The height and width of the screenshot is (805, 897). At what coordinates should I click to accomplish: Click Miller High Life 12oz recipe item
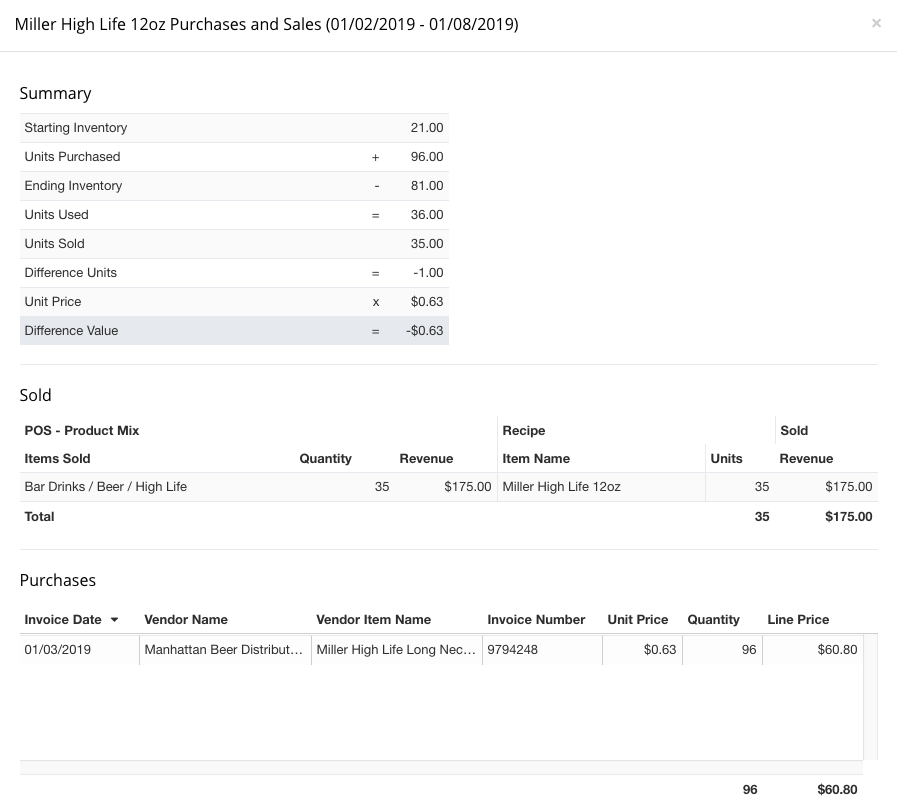(561, 487)
